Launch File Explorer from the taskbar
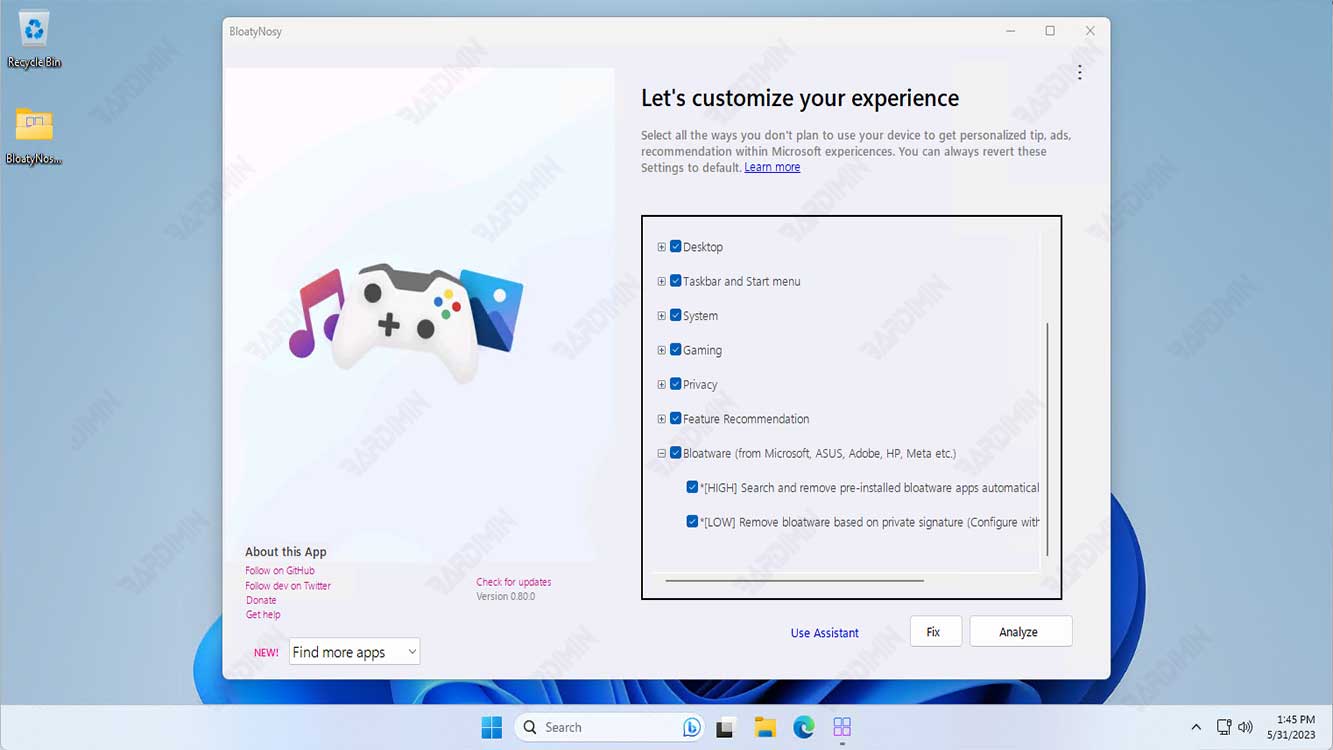The height and width of the screenshot is (750, 1333). click(x=765, y=727)
